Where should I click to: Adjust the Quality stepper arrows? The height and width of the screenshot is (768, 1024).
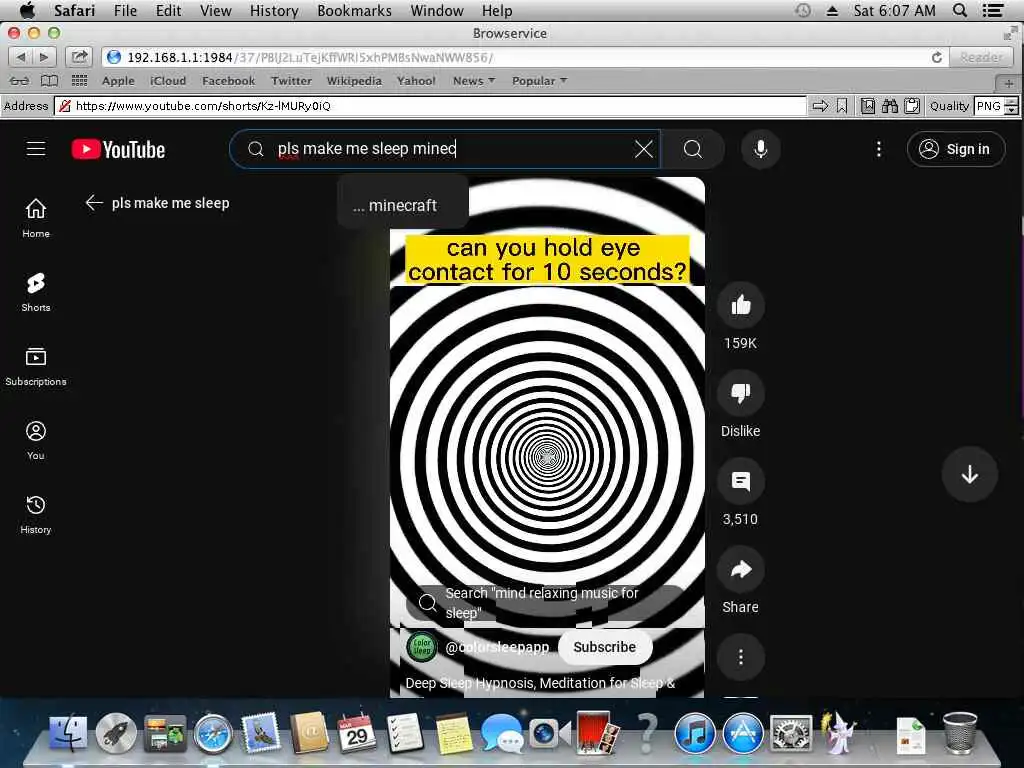pos(1011,106)
